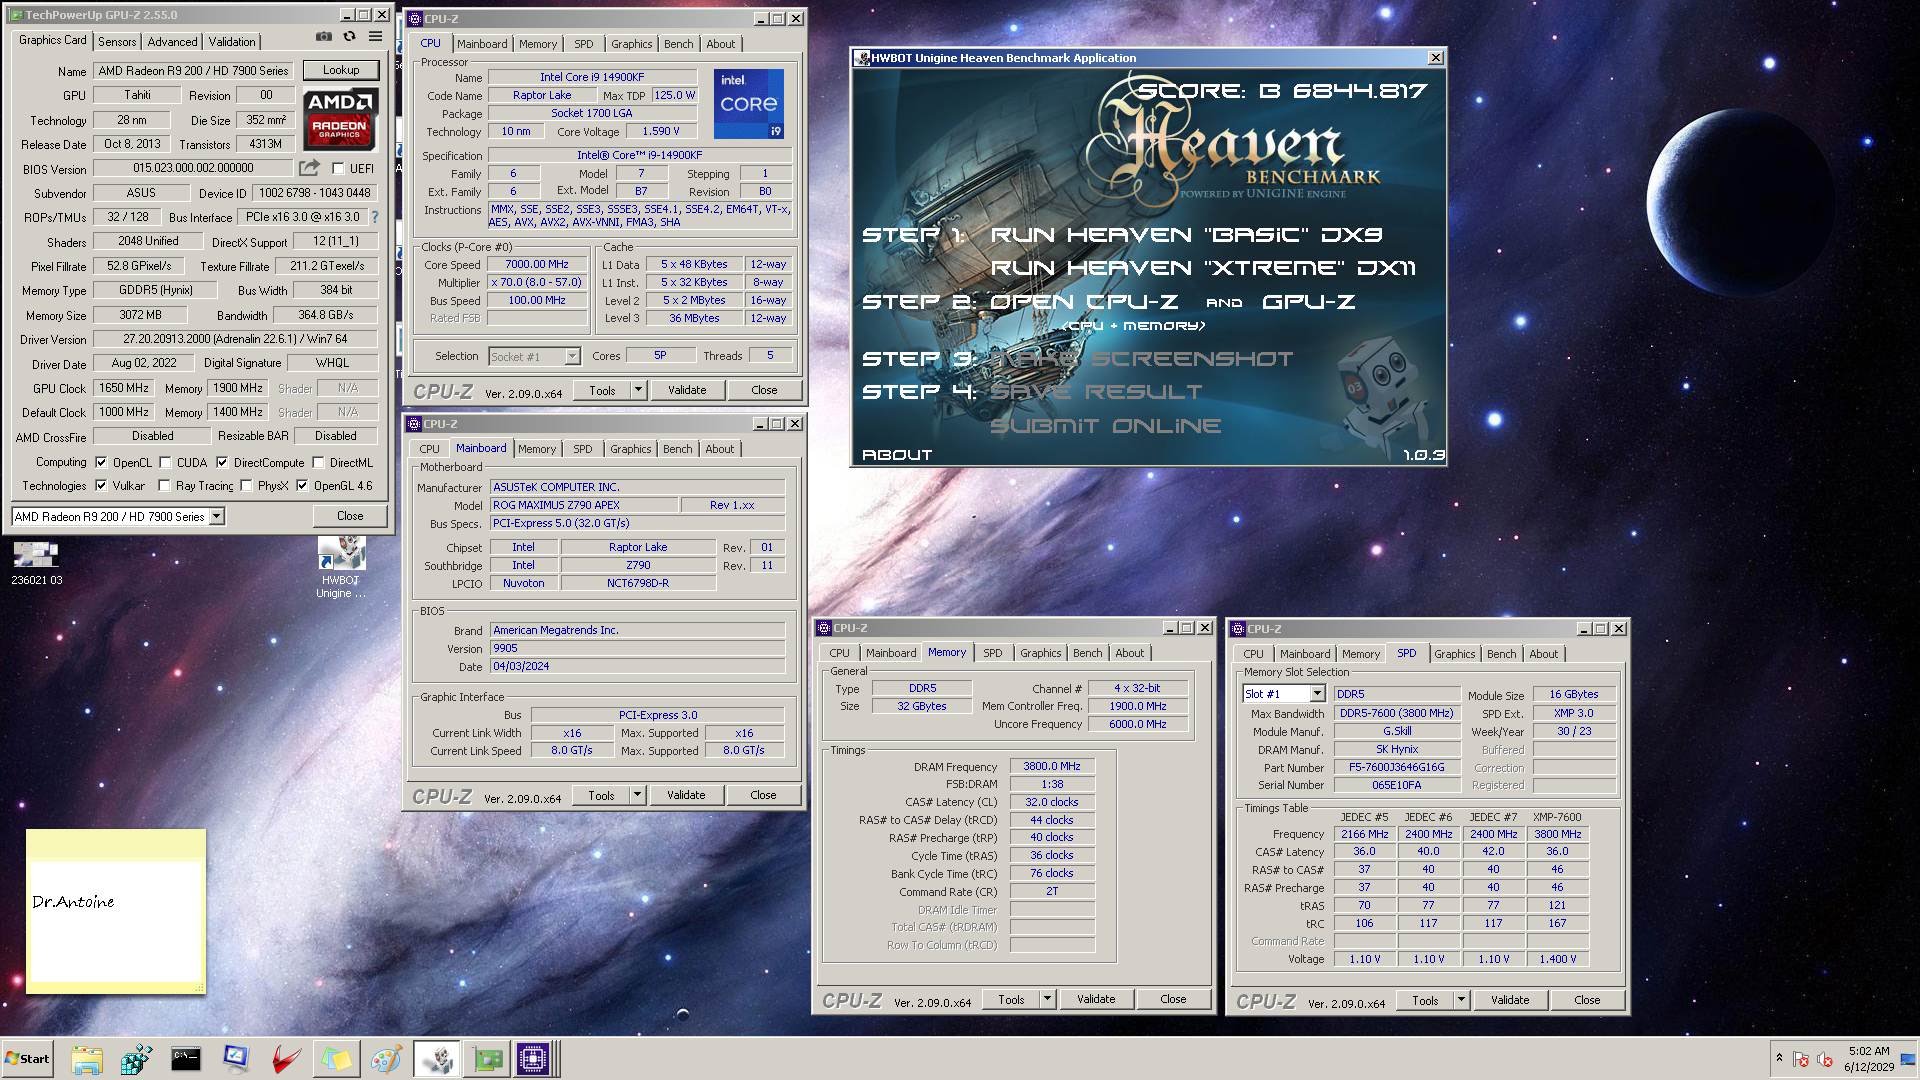Expand Tools dropdown arrow in CPU-Z Memory window

coord(1046,999)
